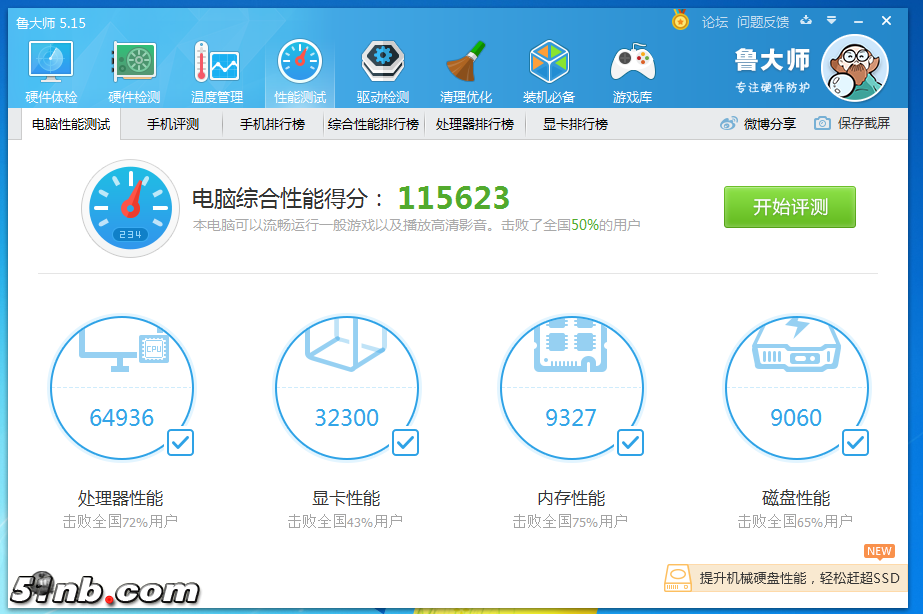This screenshot has width=923, height=614.
Task: Uncheck the 显卡性能 graphics test checkbox
Action: click(x=405, y=442)
